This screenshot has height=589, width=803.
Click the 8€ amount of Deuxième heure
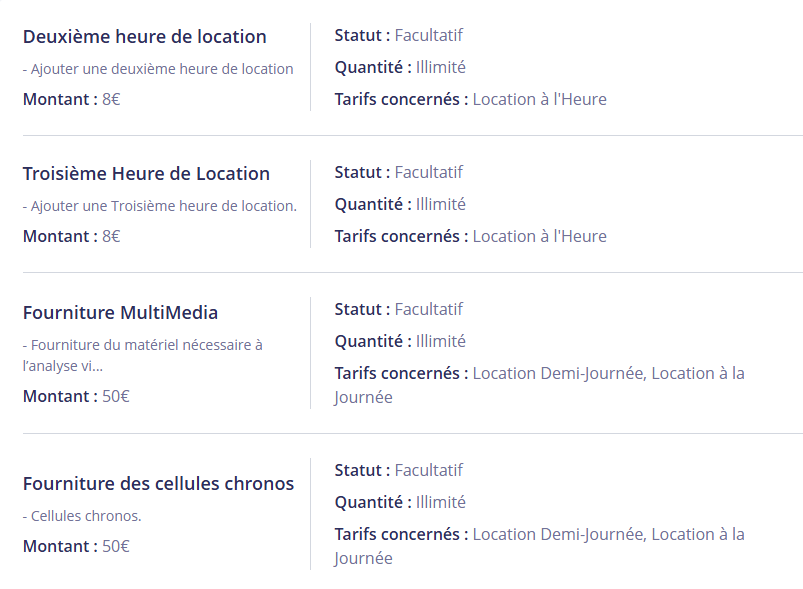pos(111,99)
